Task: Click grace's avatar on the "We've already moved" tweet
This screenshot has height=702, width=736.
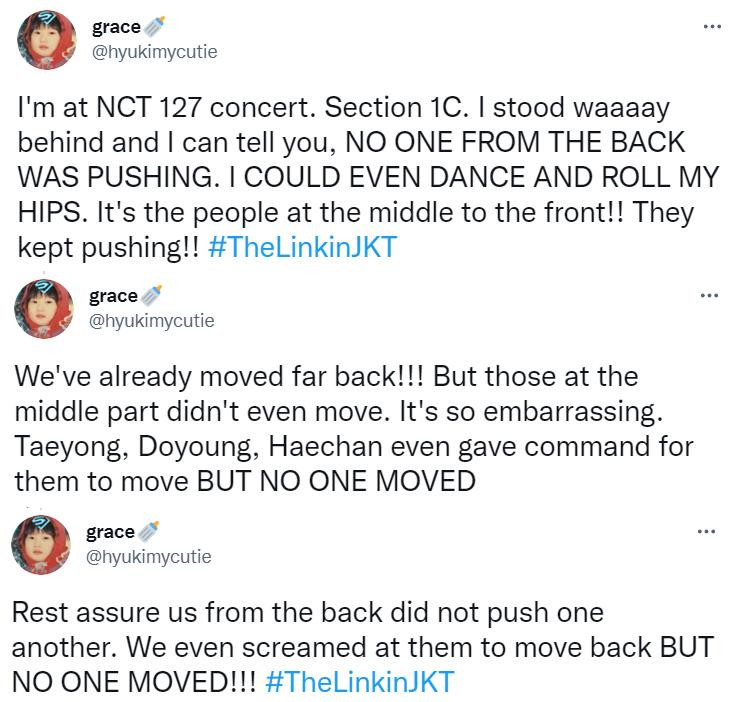Action: tap(44, 309)
